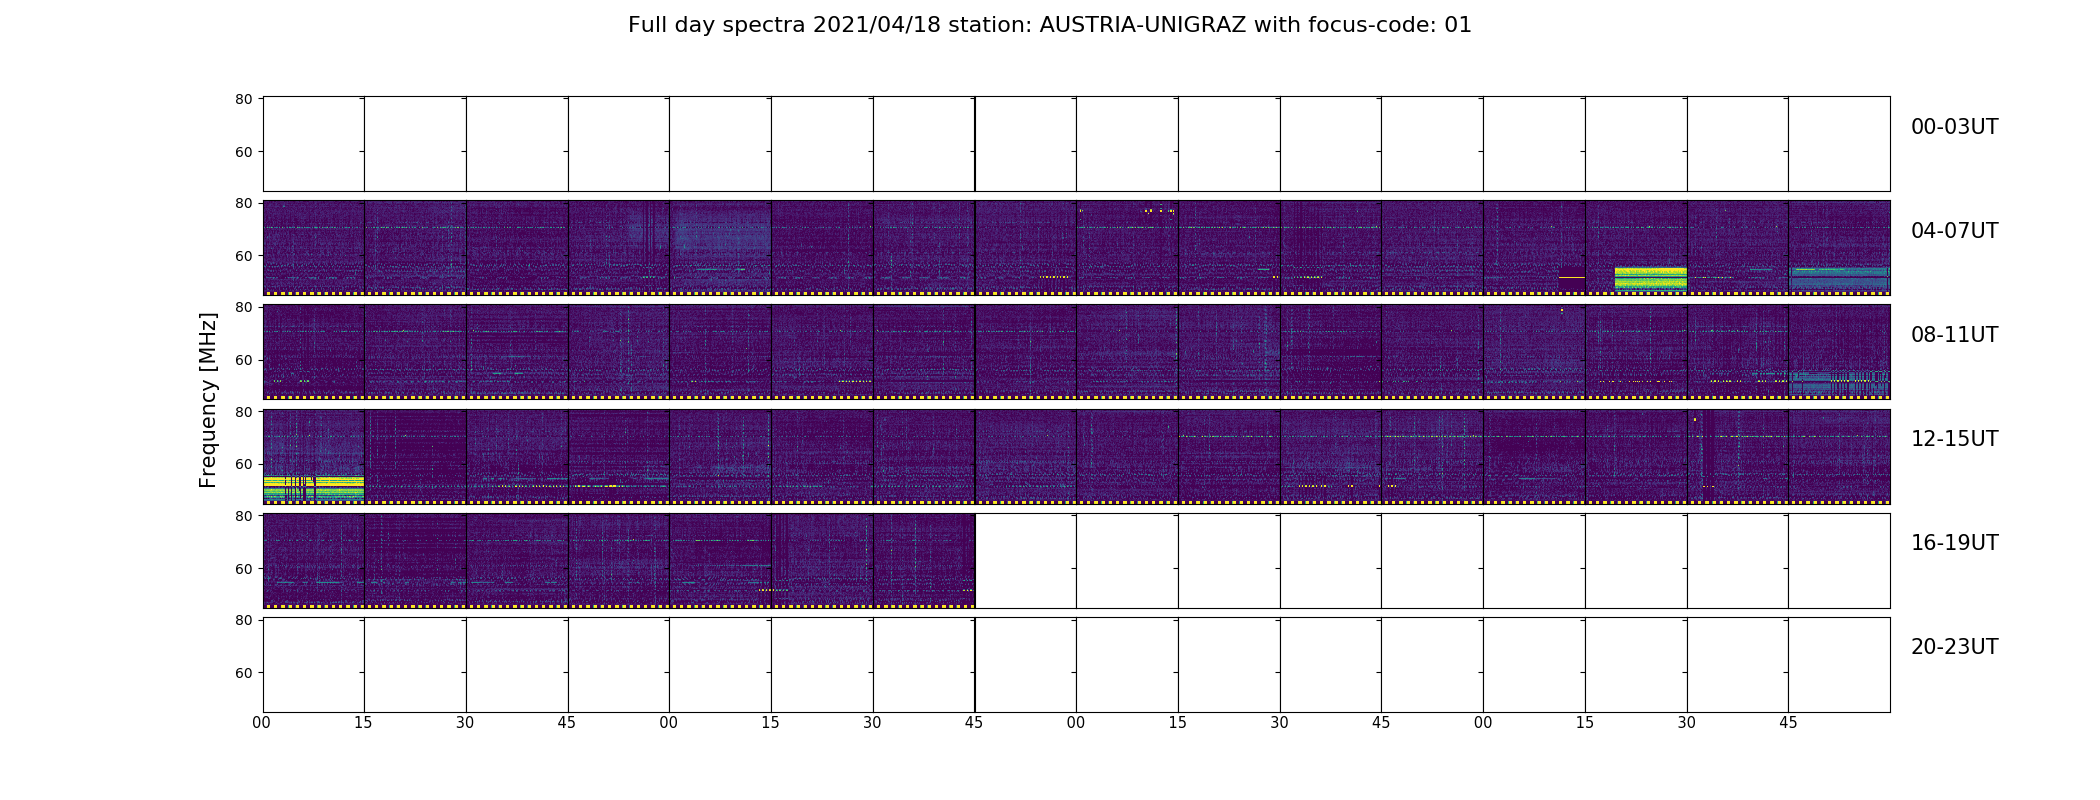
Task: Select the "20-23UT" row label
Action: [1954, 647]
